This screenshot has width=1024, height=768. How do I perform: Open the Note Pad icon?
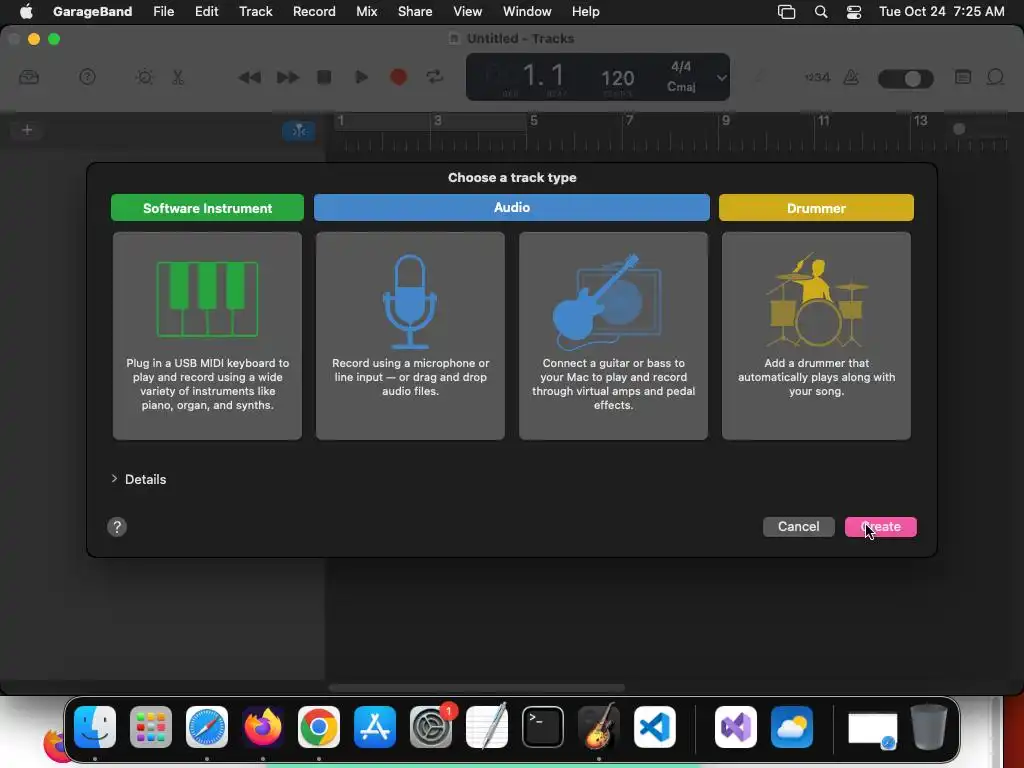(963, 78)
